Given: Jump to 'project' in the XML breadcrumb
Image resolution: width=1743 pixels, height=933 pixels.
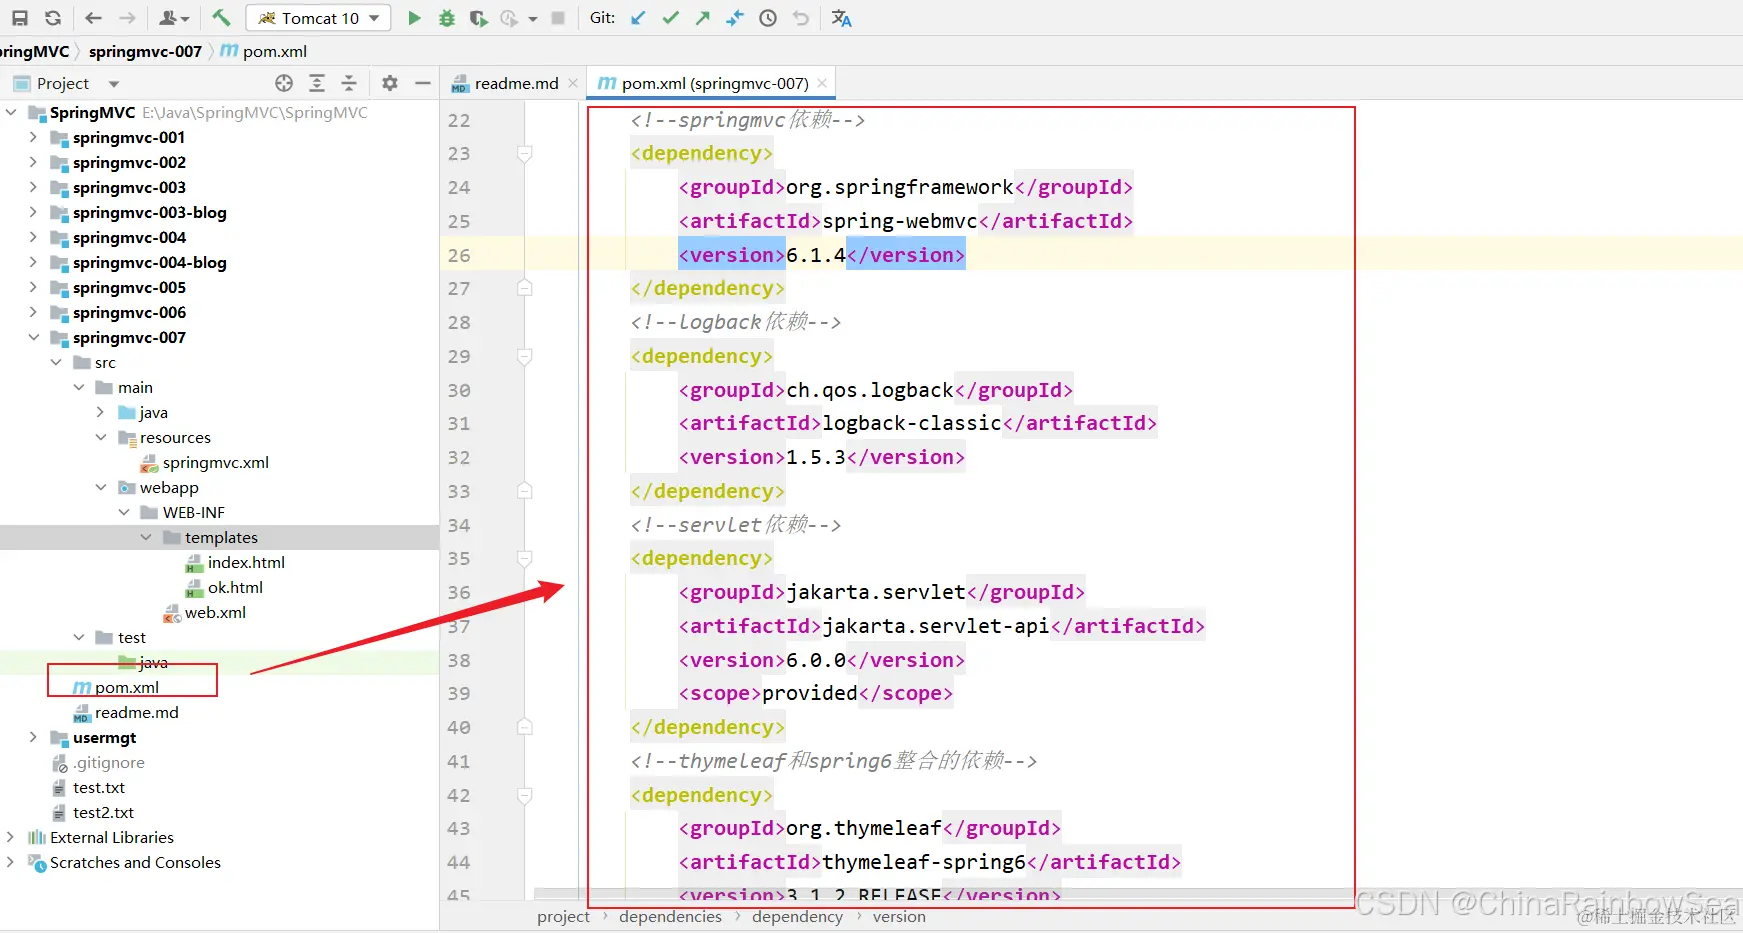Looking at the screenshot, I should click(563, 916).
